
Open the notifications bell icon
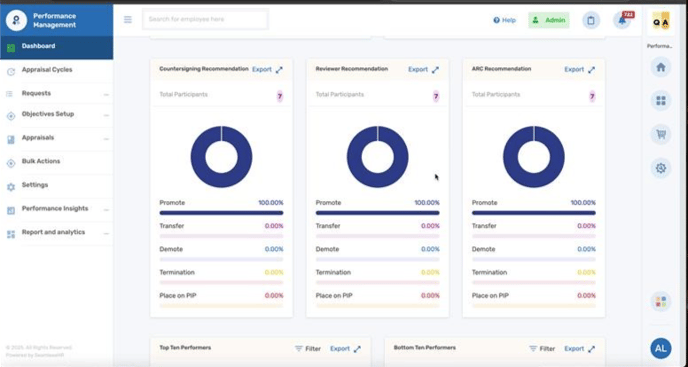click(622, 20)
